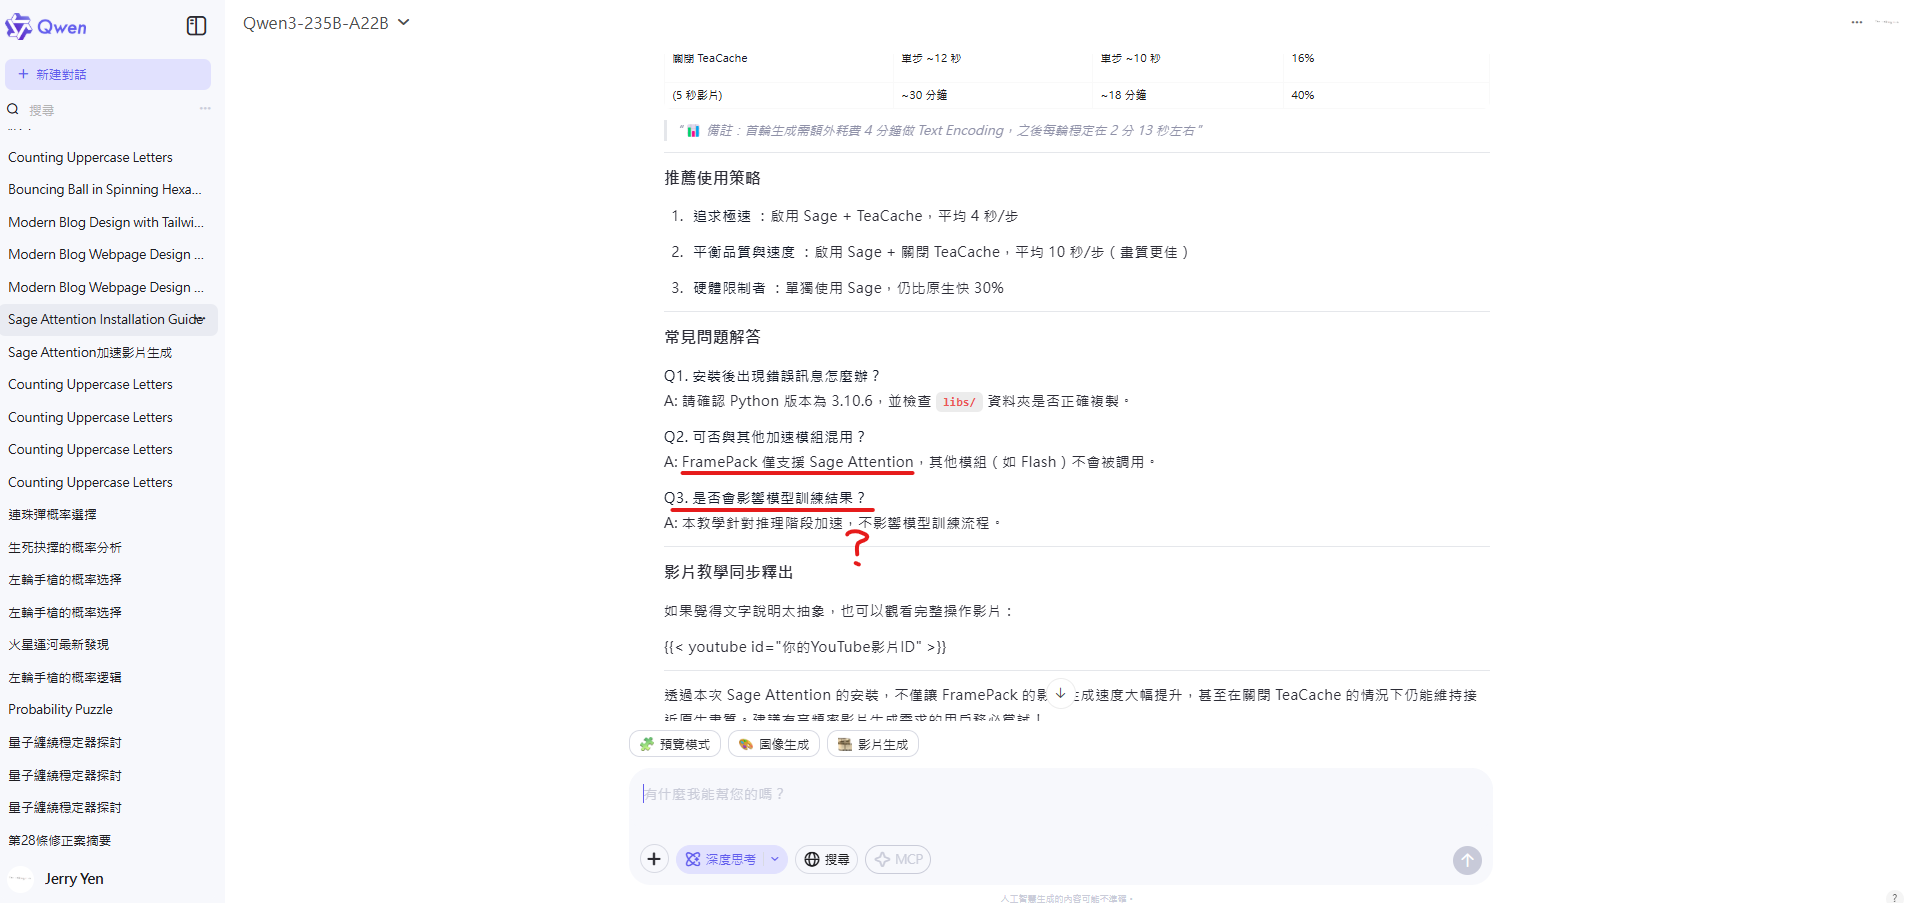Toggle deep thinking (深度思考) mode

point(721,859)
